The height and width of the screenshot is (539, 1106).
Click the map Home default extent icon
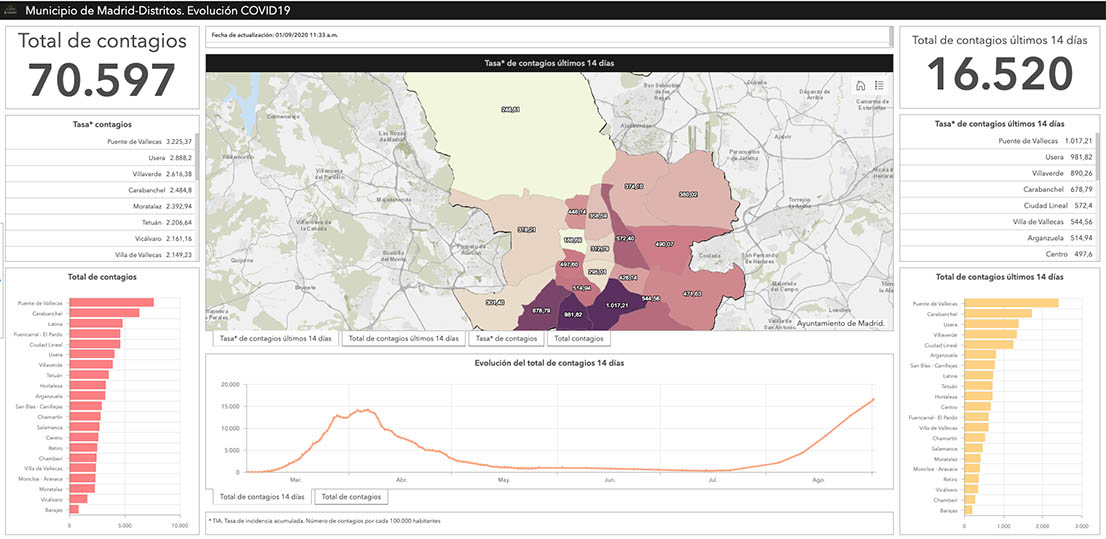(861, 86)
